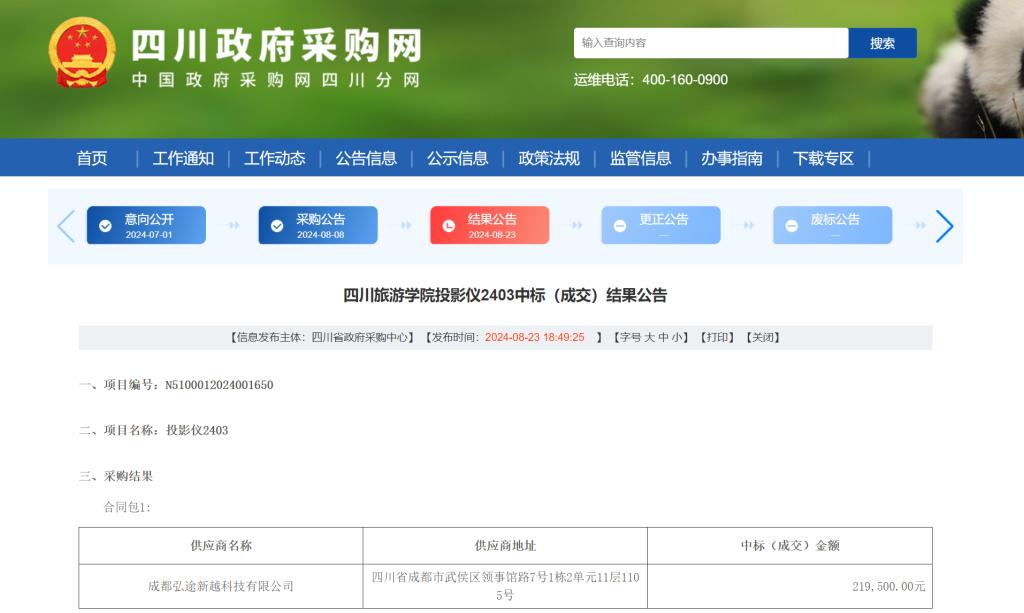Image resolution: width=1024 pixels, height=613 pixels.
Task: Click the minus icon on 更正公告 step
Action: click(x=620, y=226)
